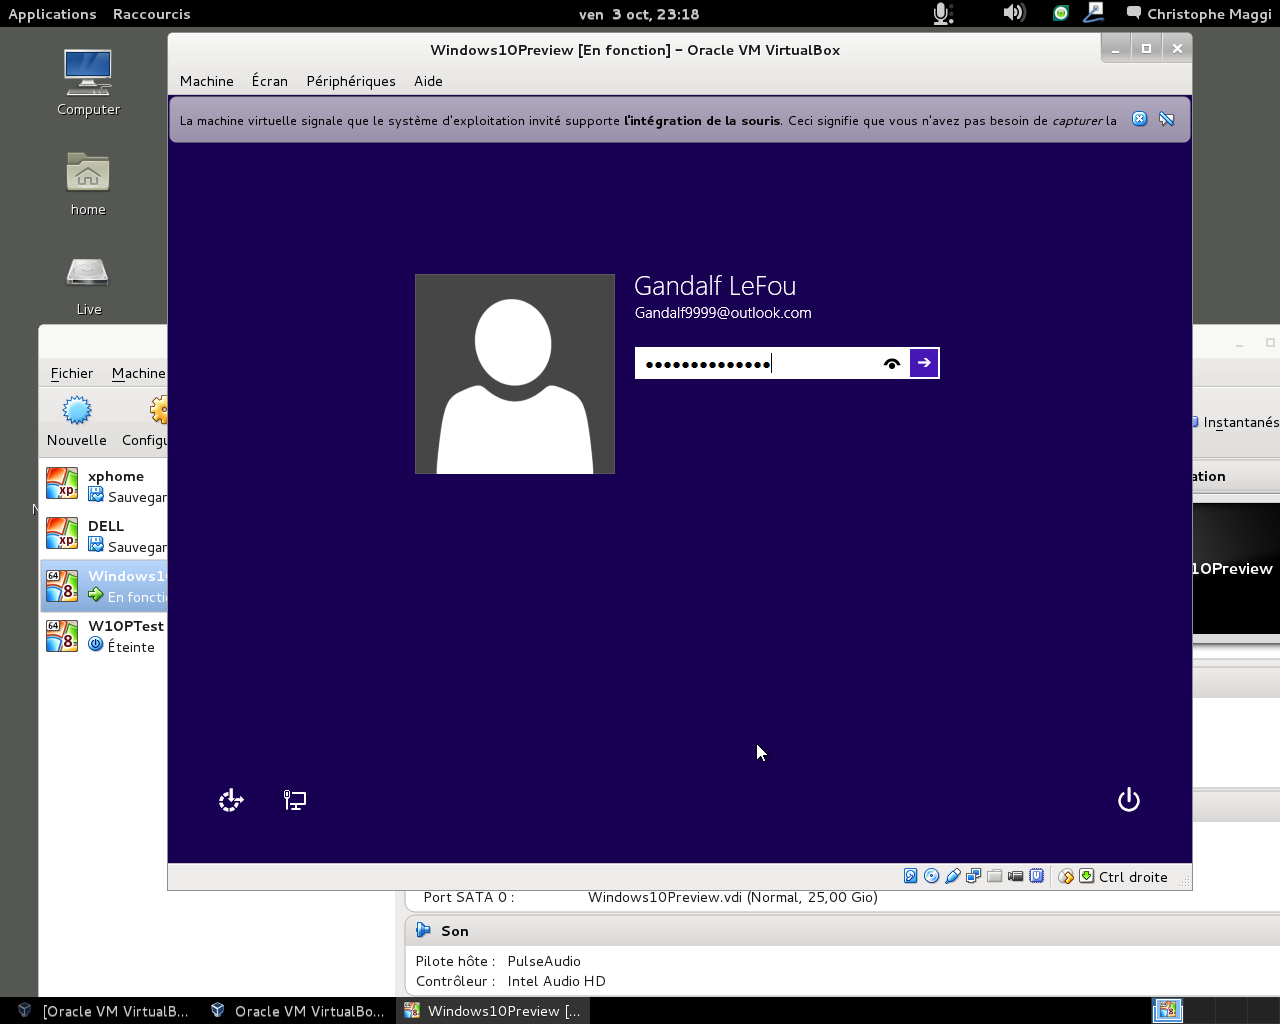This screenshot has height=1024, width=1280.
Task: Click the clock ven 3 oct, 23:18
Action: pos(639,14)
